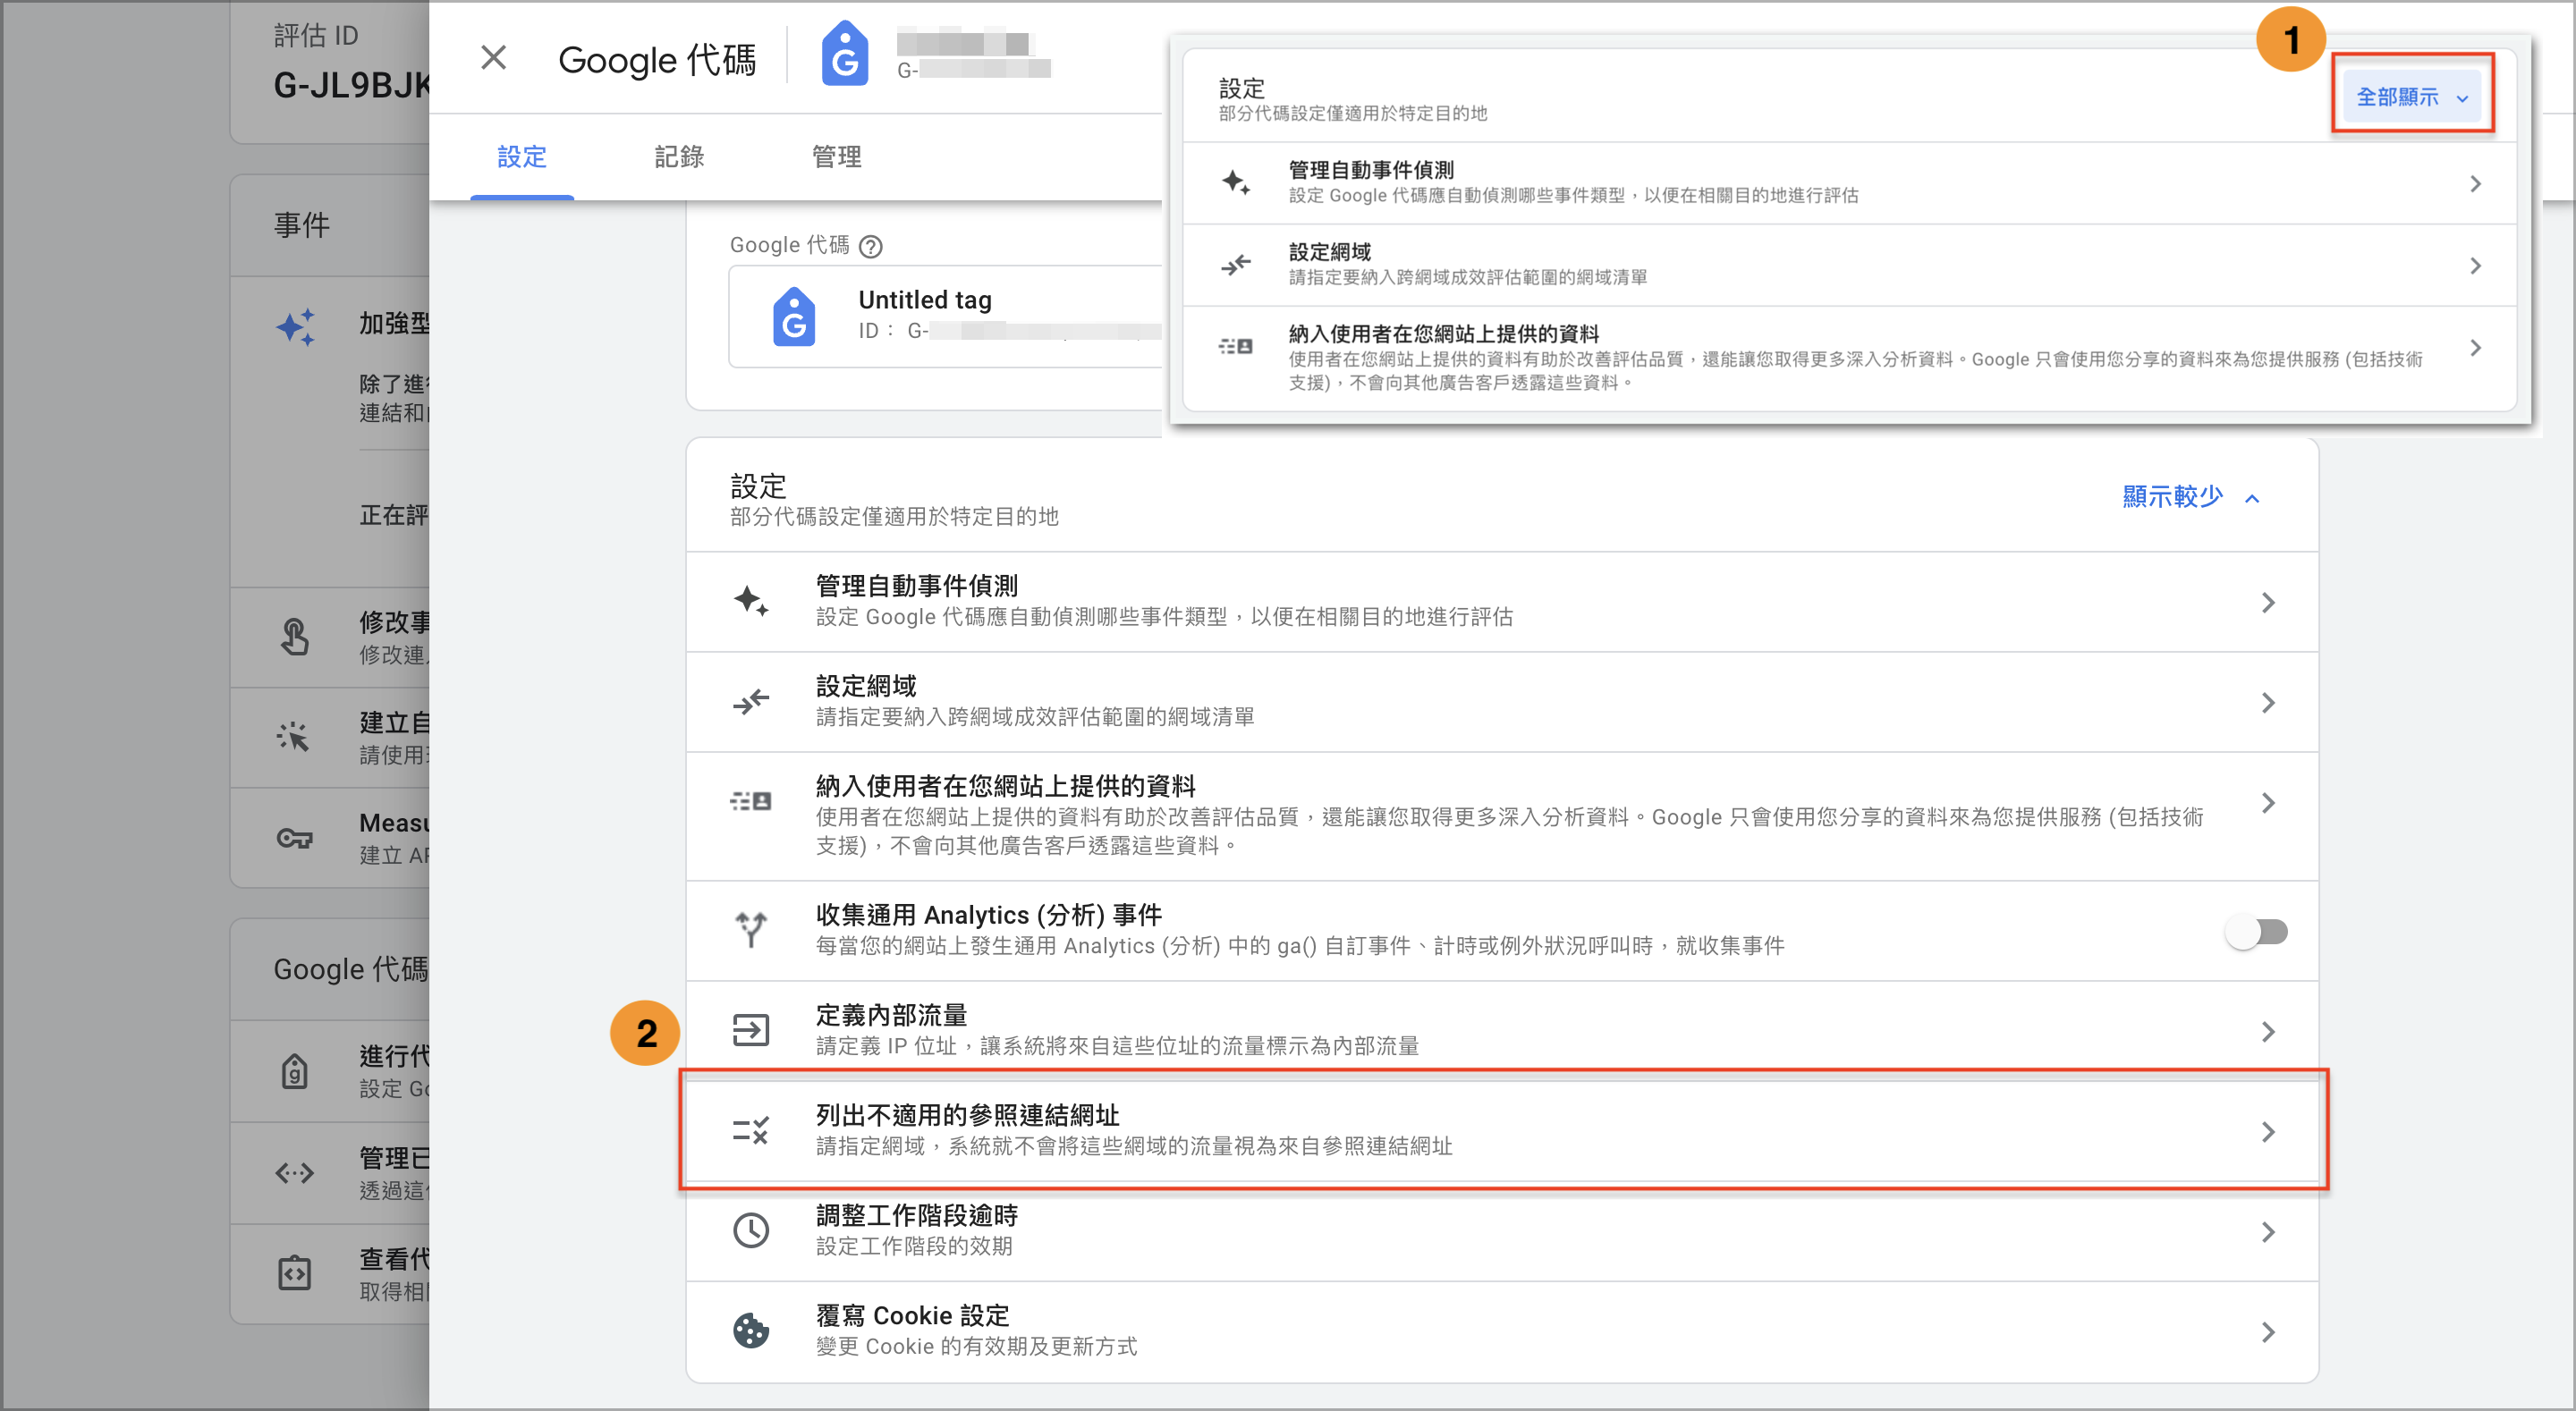The height and width of the screenshot is (1411, 2576).
Task: Open 定義內部流量 setting
Action: coord(1502,1031)
